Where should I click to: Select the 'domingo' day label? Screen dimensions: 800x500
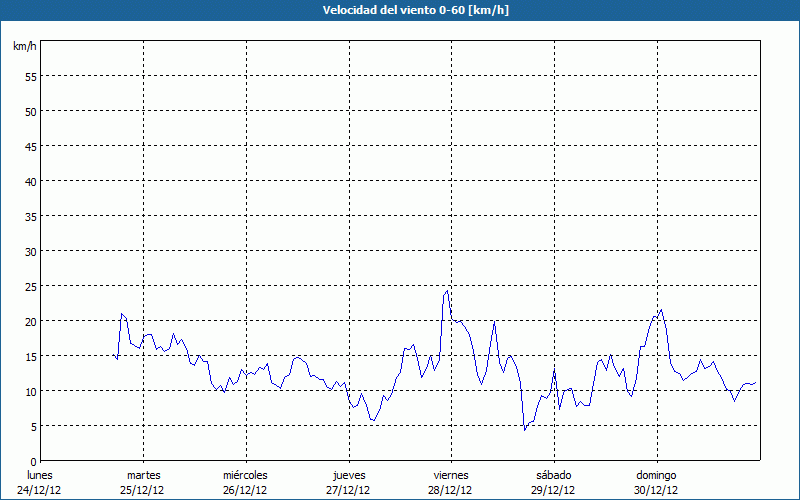(x=656, y=475)
